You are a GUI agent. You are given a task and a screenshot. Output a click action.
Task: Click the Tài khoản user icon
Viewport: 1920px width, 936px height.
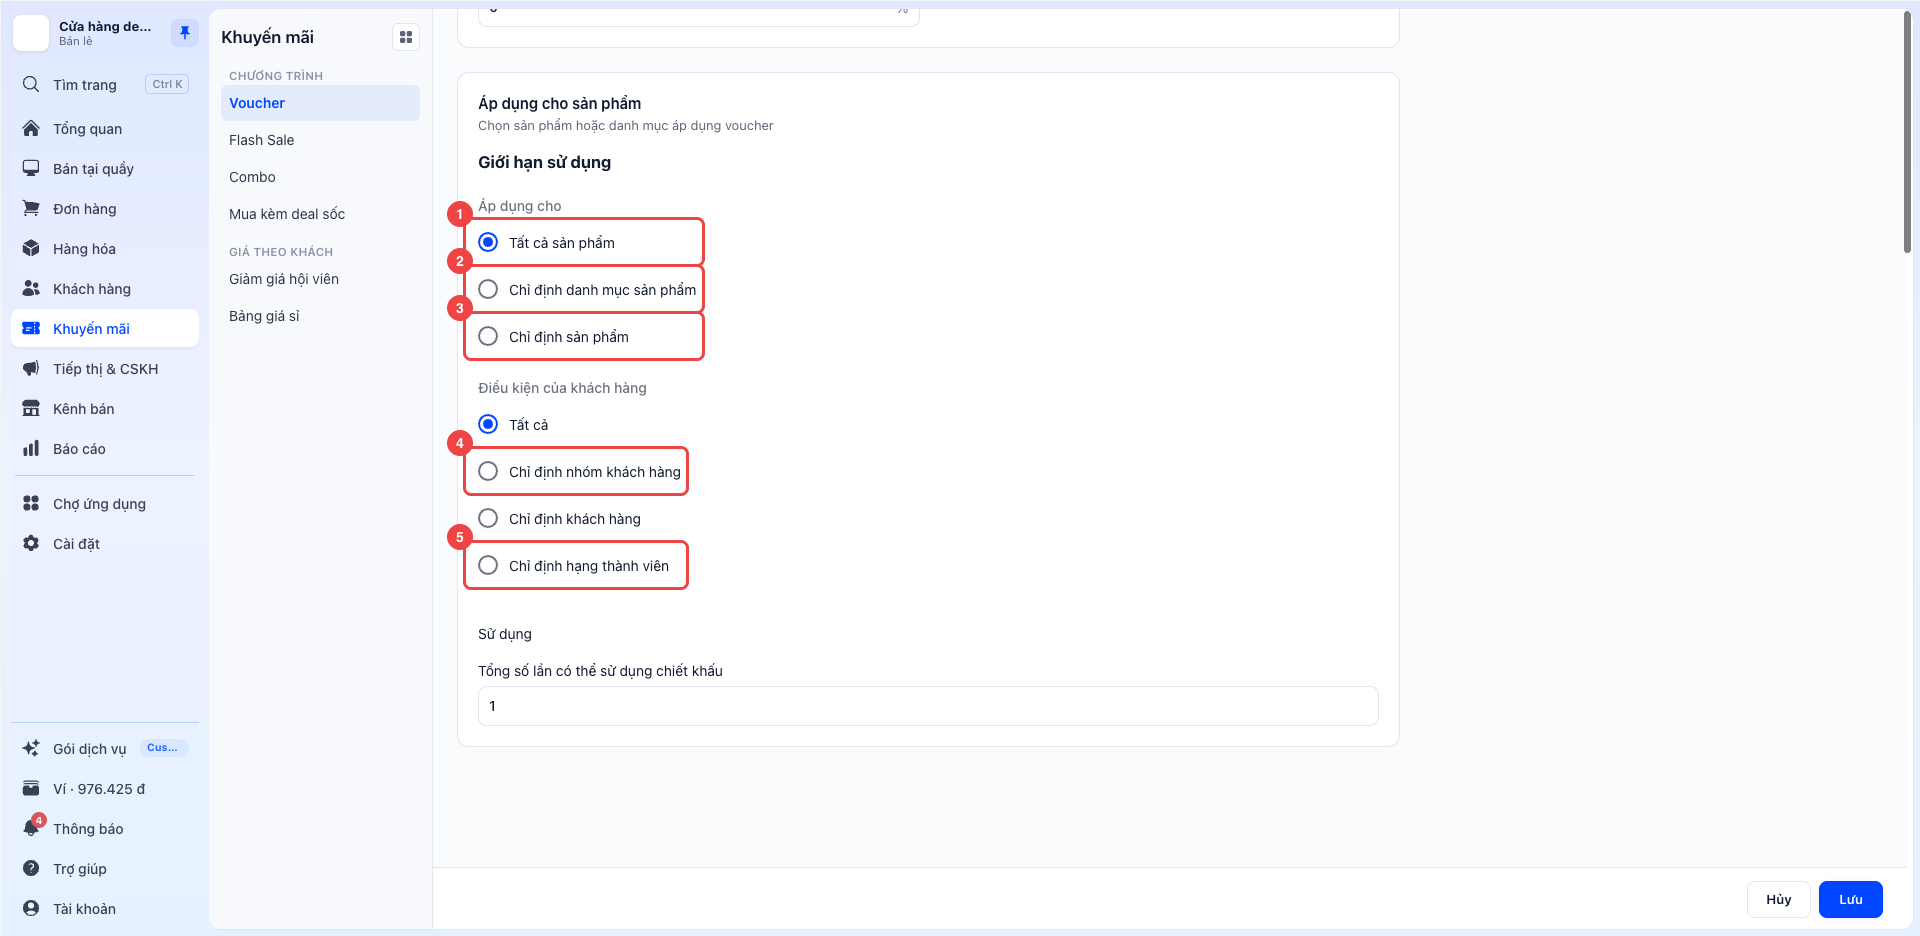31,908
